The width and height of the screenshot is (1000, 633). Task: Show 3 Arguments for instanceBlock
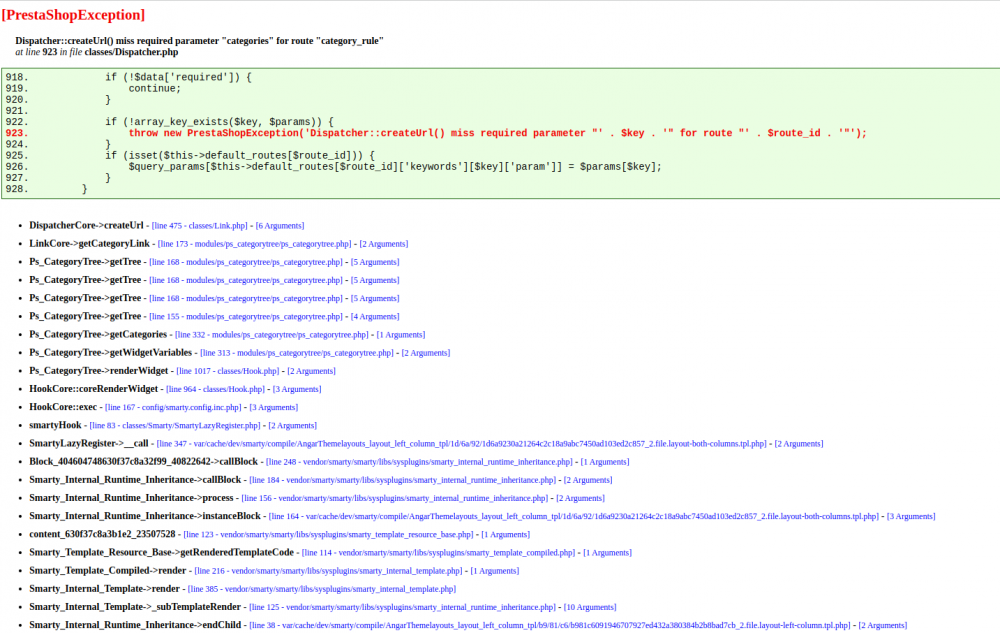(911, 516)
